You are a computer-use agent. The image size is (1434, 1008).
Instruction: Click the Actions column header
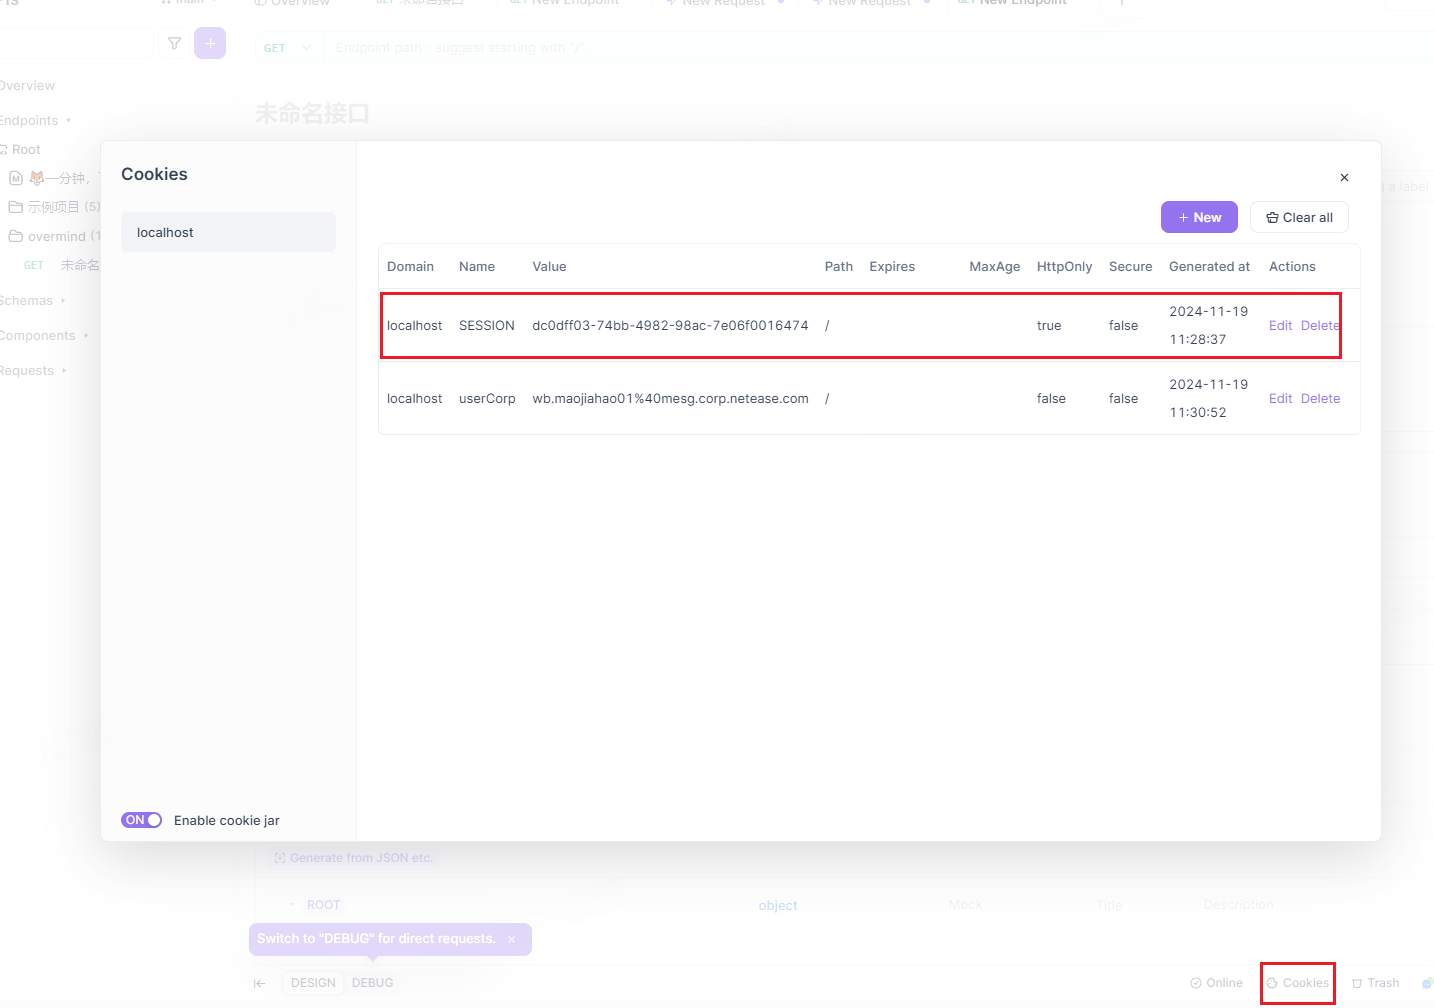coord(1292,266)
